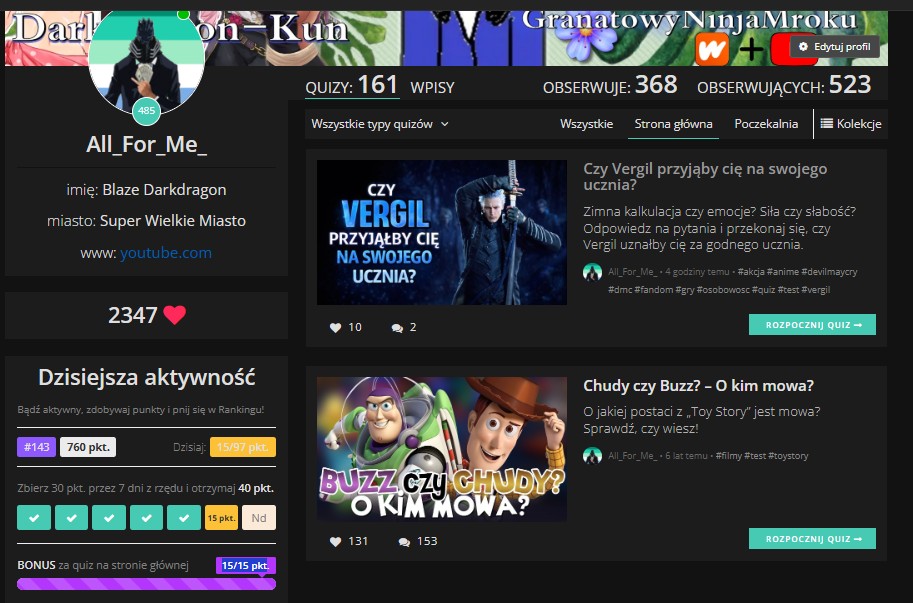The image size is (913, 603).
Task: Click the yellow 15 pkt. day box
Action: tap(220, 517)
